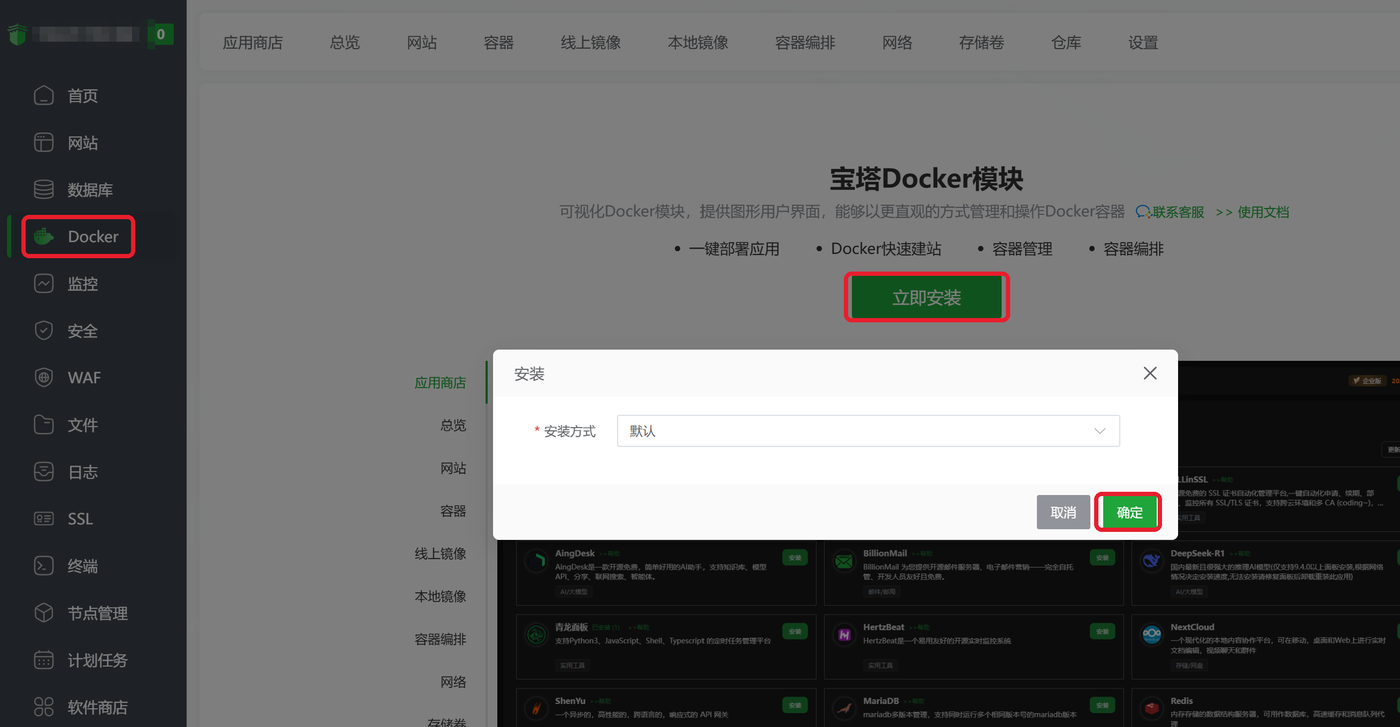Click 安装 button on MariaDB card

pyautogui.click(x=1102, y=705)
